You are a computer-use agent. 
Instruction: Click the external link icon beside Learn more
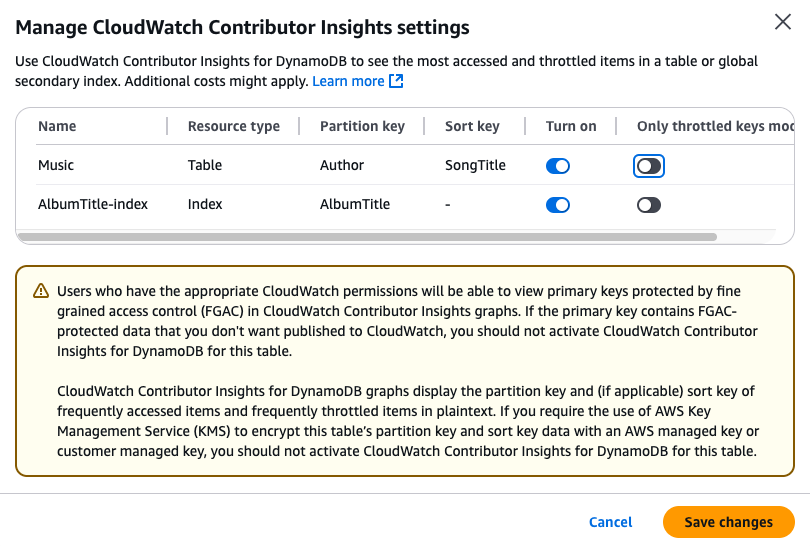tap(396, 81)
